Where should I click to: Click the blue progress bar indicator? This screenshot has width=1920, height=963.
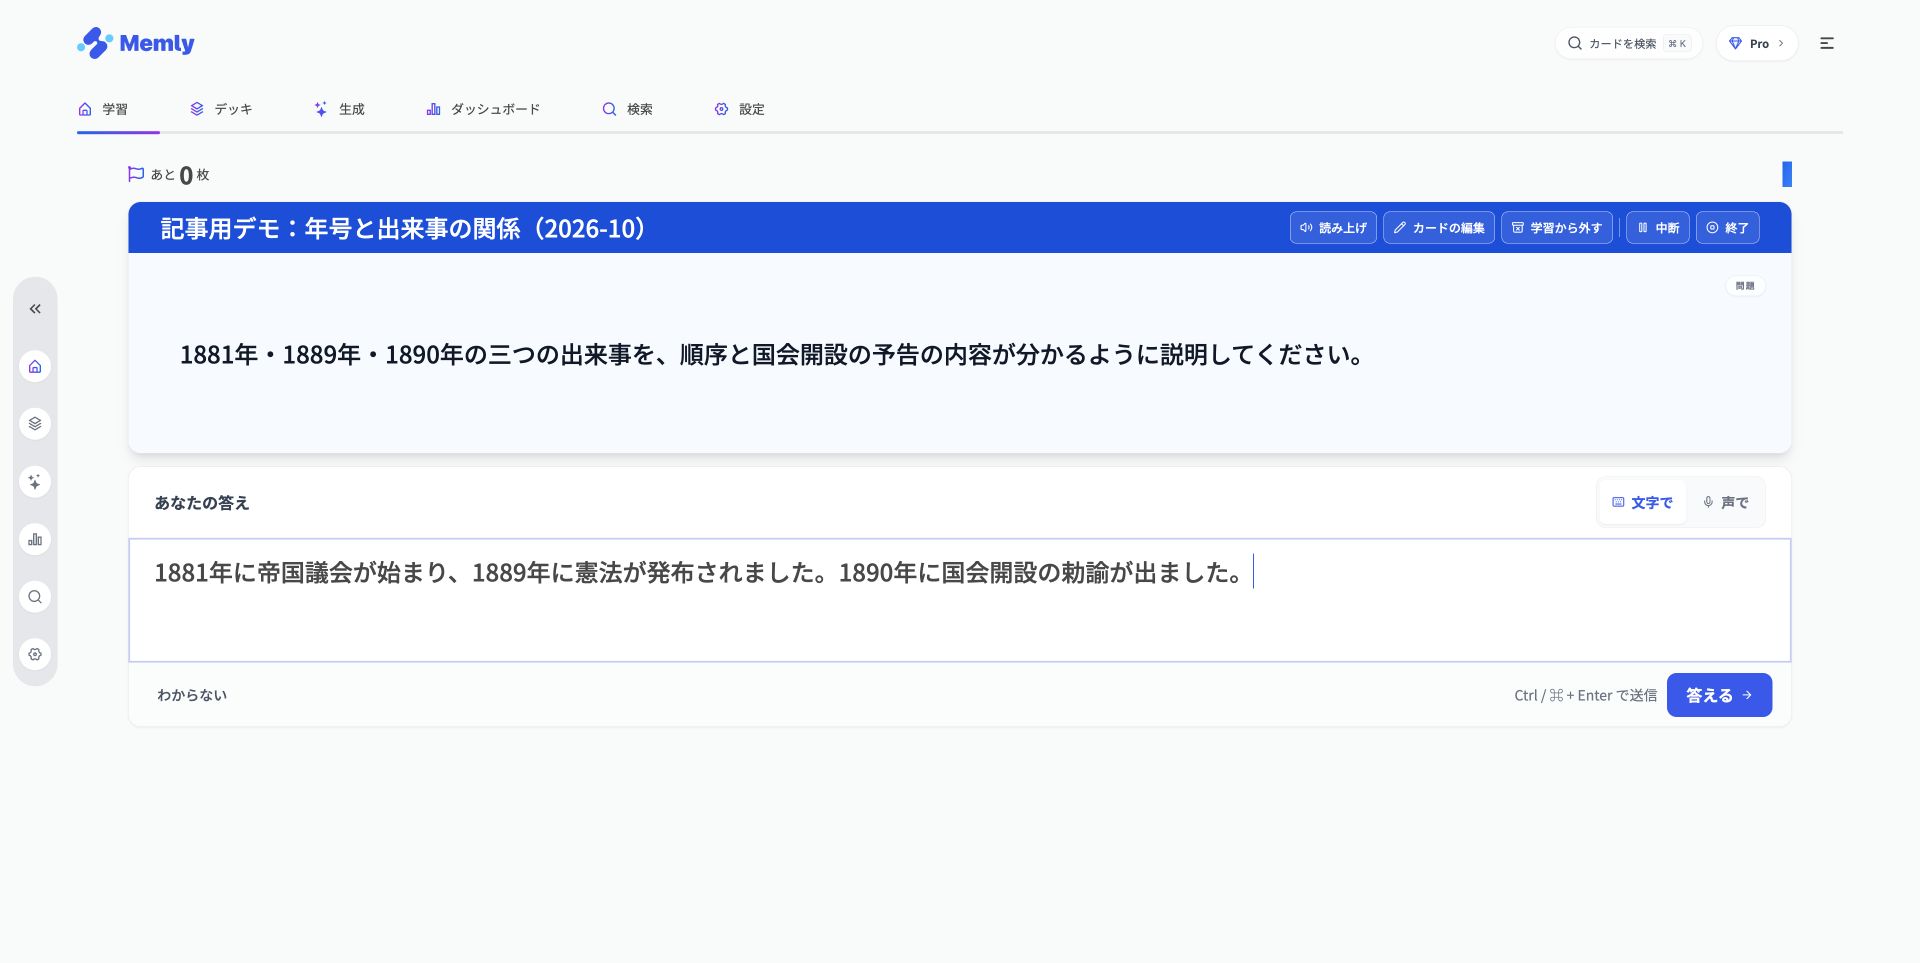click(1787, 174)
